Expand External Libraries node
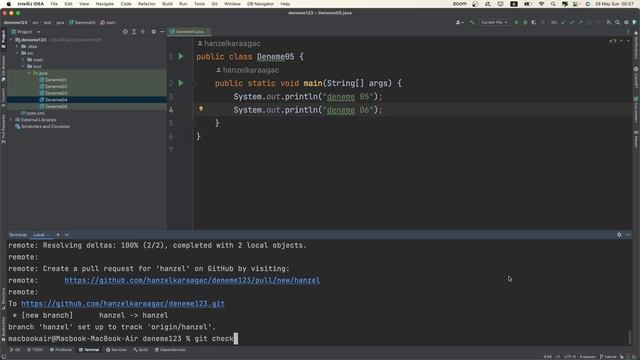The height and width of the screenshot is (360, 640). [11, 120]
